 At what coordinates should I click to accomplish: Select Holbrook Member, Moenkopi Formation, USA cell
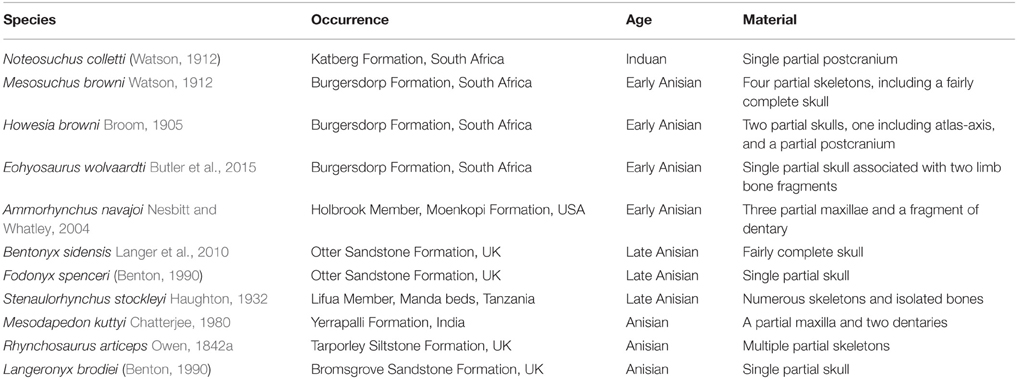[x=448, y=210]
